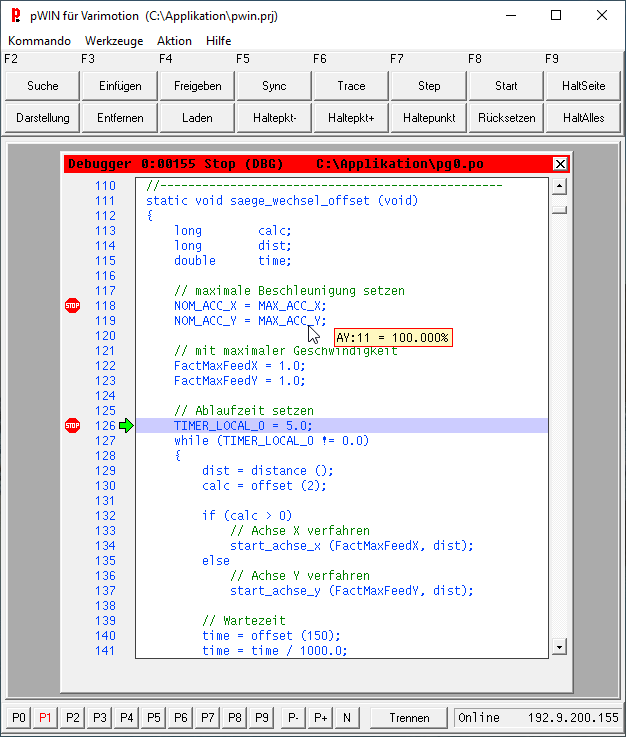Screen dimensions: 626x737
Task: Click the Sync button
Action: [x=274, y=86]
